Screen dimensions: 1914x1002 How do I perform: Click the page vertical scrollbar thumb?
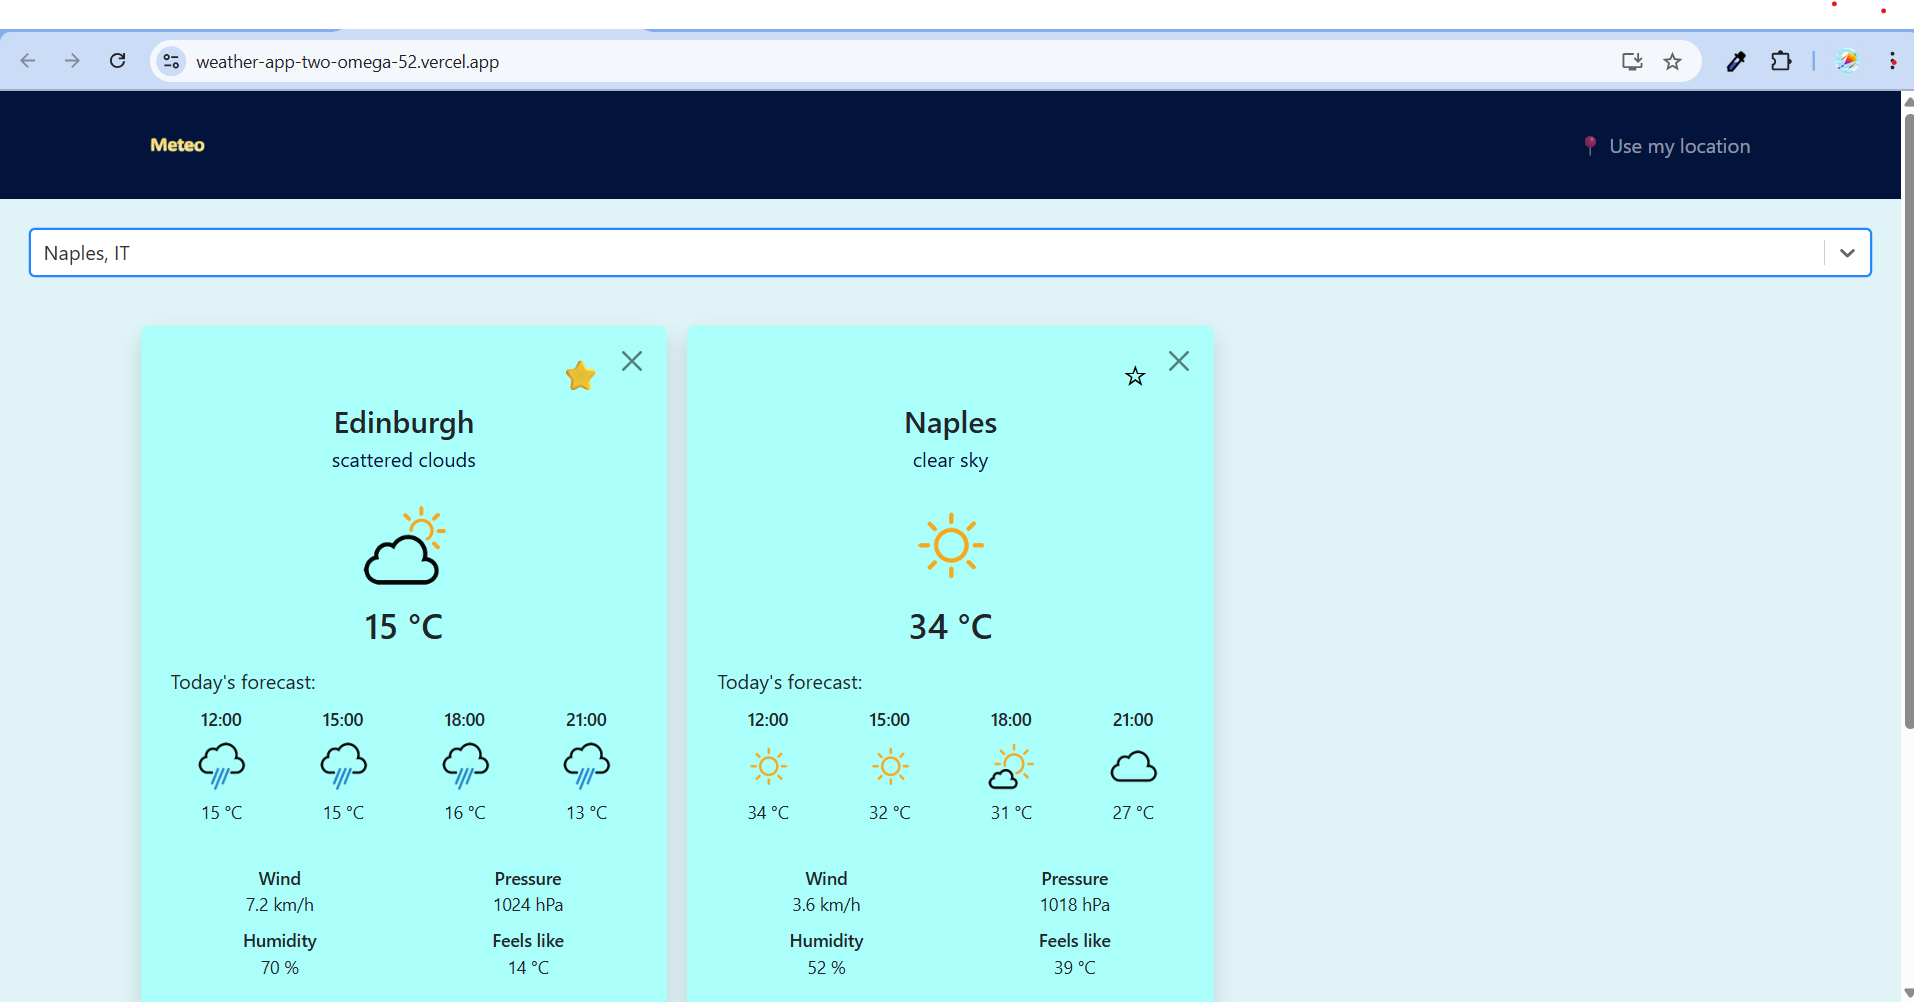tap(1908, 420)
